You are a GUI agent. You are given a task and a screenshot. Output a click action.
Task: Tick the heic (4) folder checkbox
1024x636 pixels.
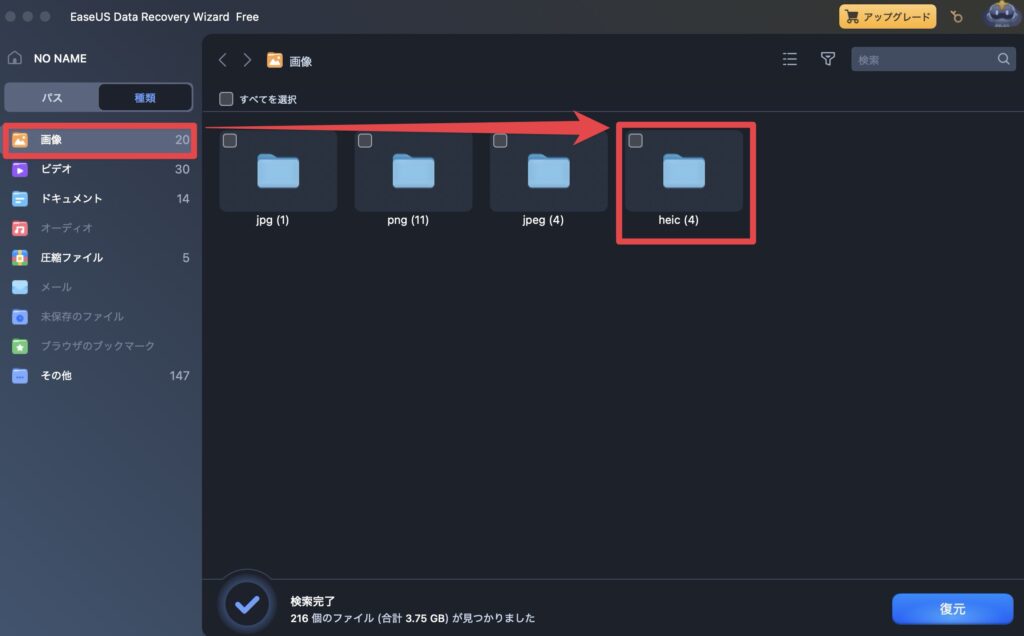(635, 141)
